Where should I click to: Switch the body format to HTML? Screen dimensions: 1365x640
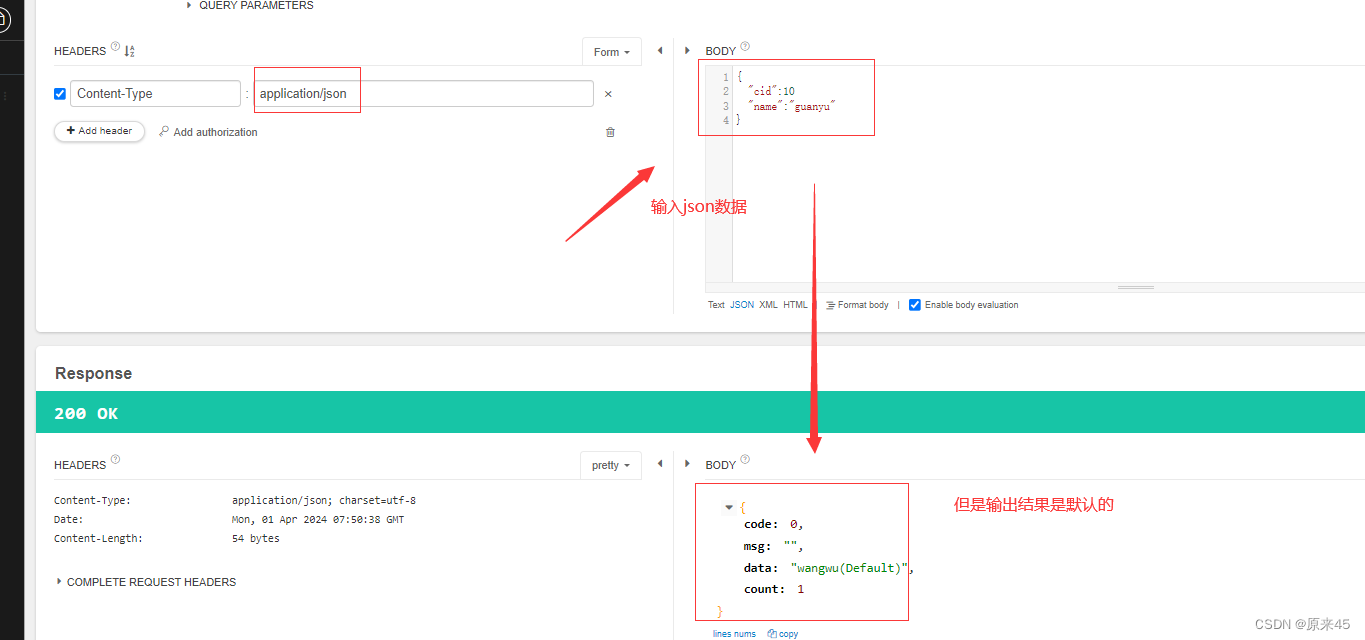795,305
